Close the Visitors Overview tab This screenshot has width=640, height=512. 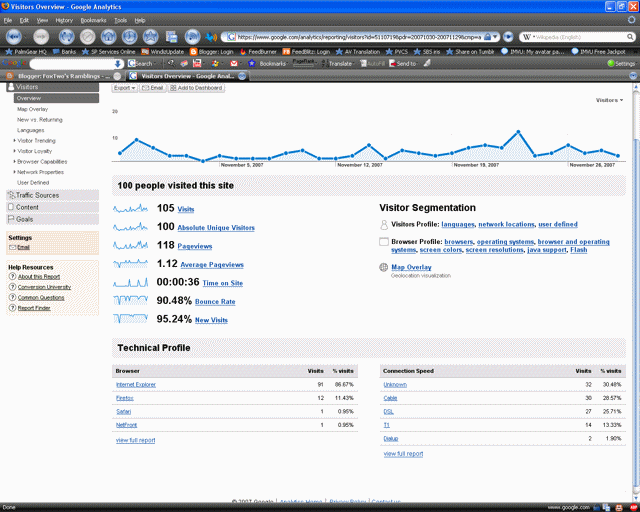click(x=242, y=76)
